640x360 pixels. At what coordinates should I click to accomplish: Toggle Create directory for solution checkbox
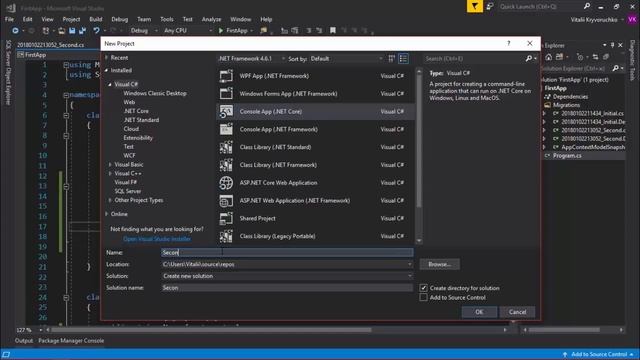423,288
